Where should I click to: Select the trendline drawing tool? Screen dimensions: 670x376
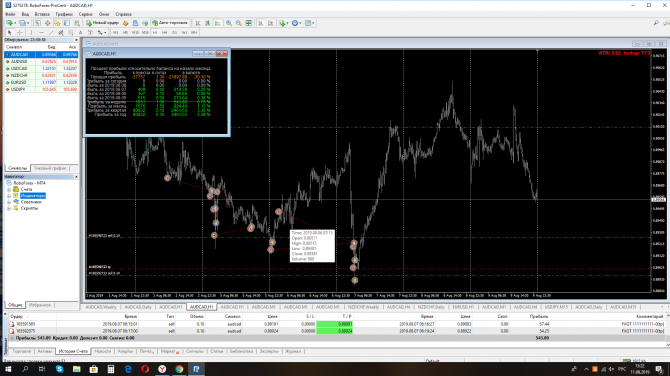(51, 32)
